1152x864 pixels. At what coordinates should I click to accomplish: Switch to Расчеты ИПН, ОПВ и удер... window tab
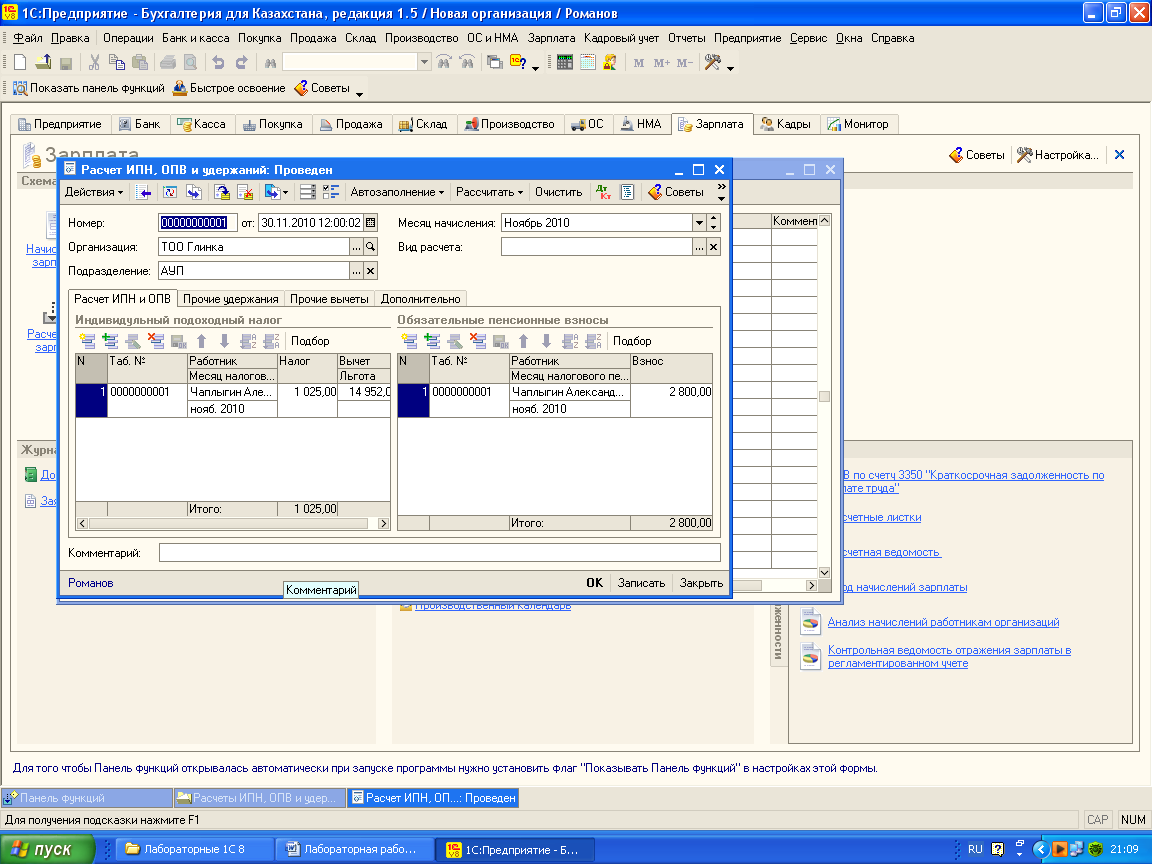click(259, 798)
